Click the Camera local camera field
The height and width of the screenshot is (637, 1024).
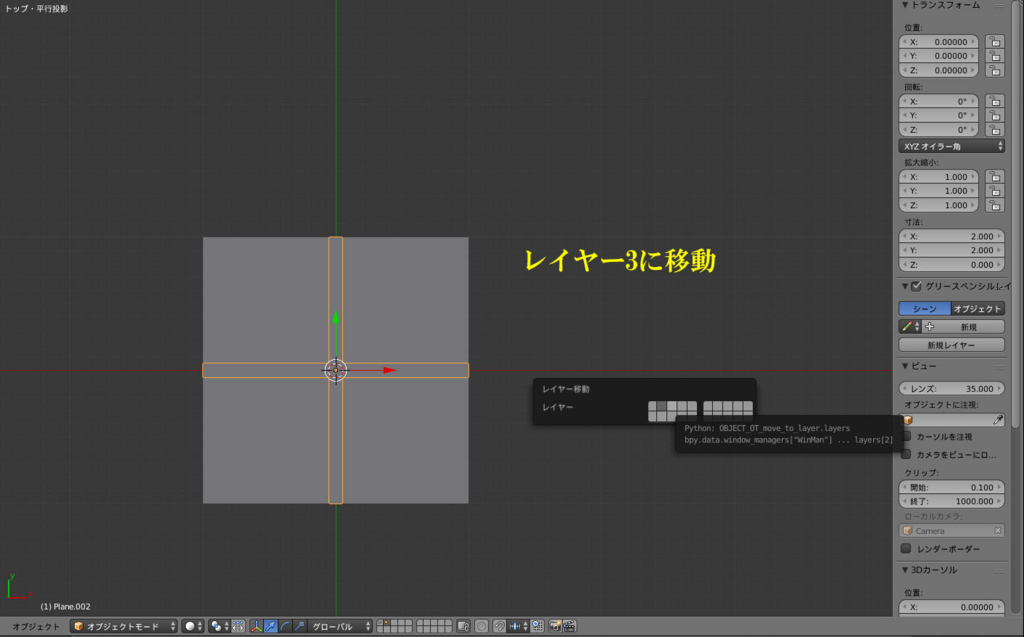tap(952, 531)
